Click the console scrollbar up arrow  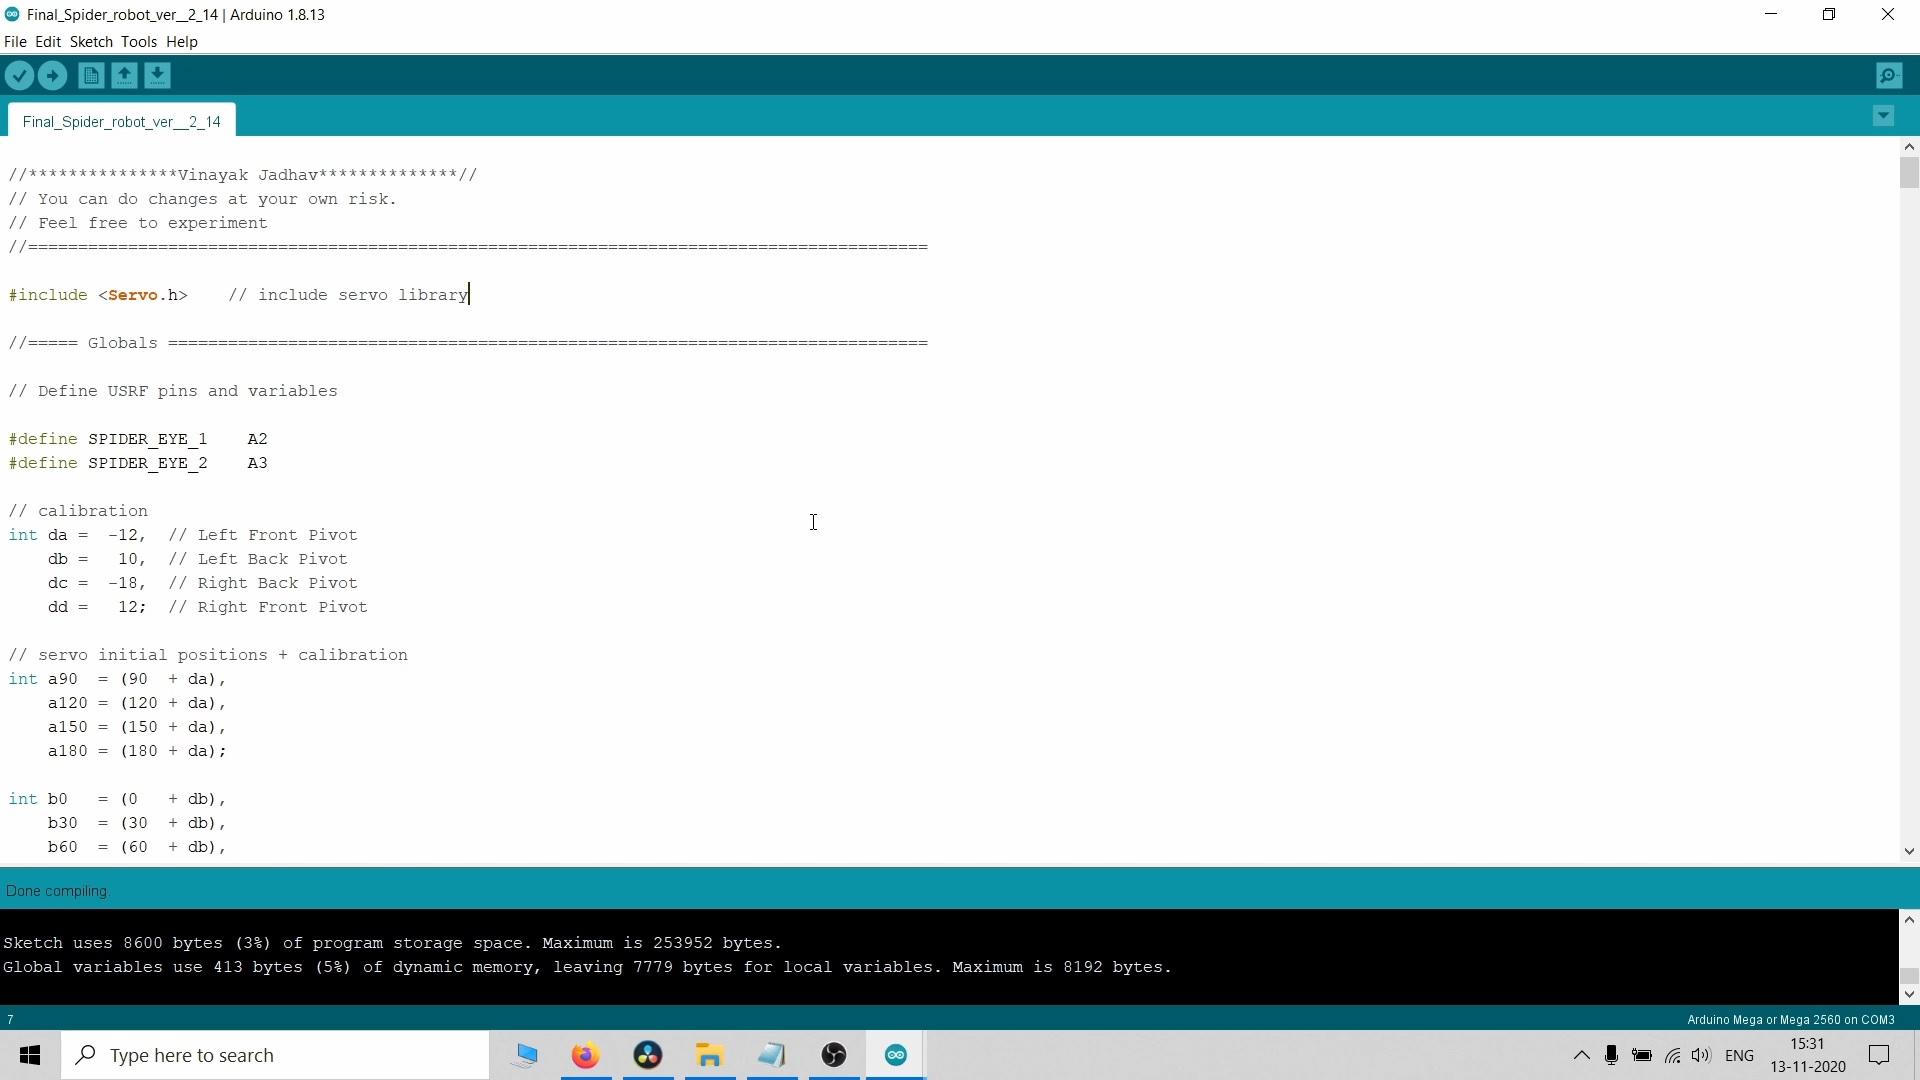tap(1909, 919)
